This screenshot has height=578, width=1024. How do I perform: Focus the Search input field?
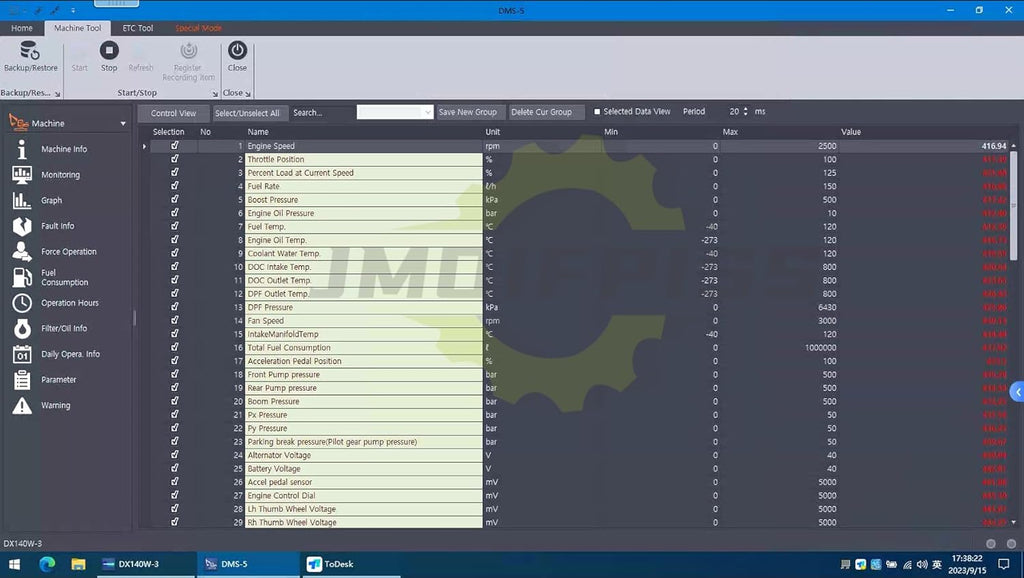pyautogui.click(x=321, y=113)
